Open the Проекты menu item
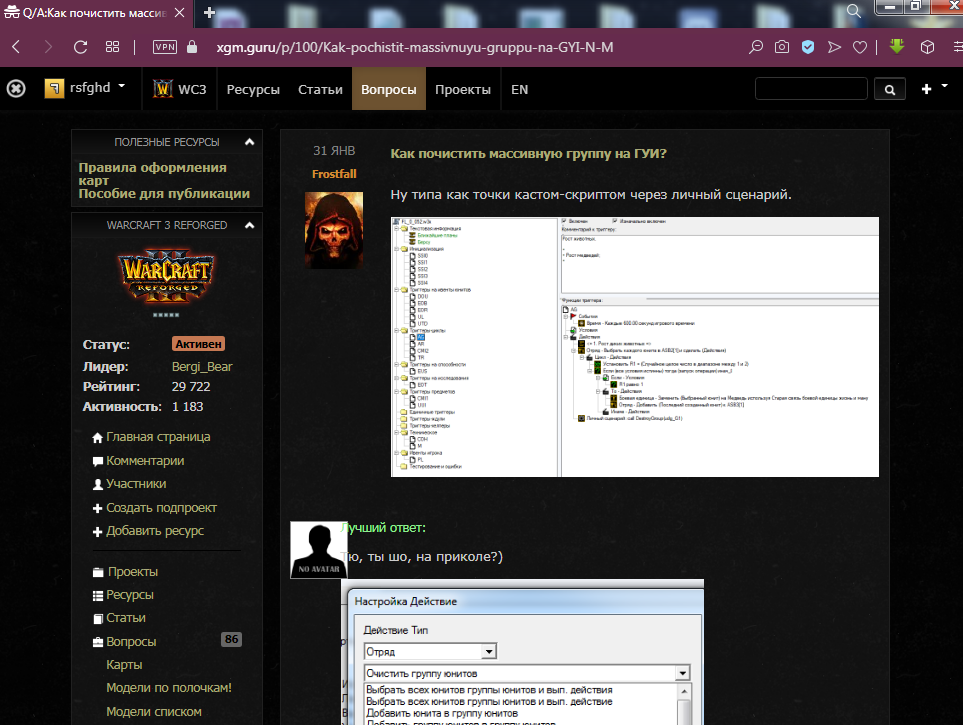The image size is (963, 725). 463,90
